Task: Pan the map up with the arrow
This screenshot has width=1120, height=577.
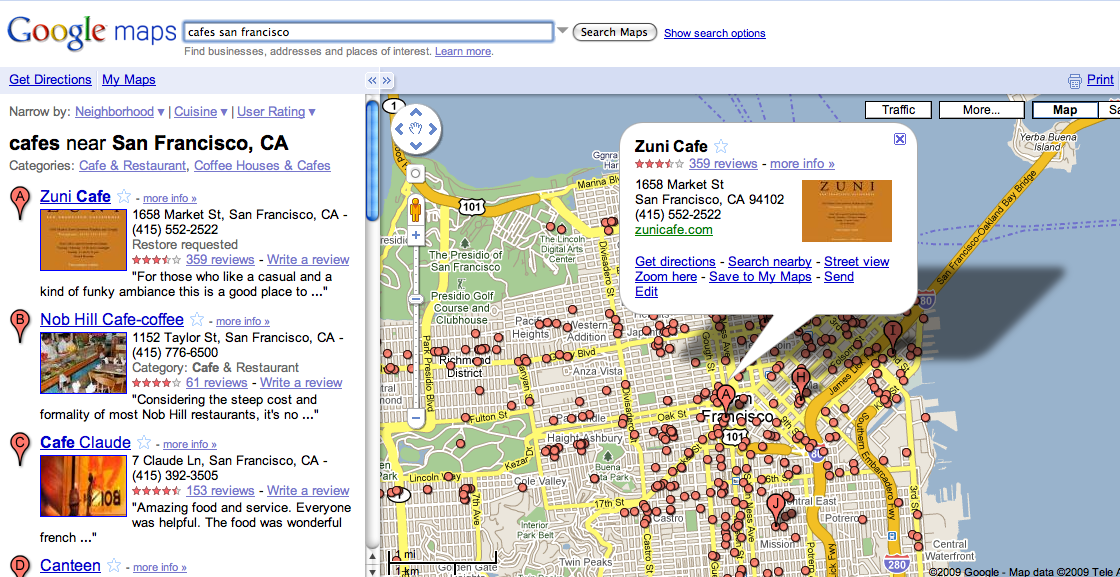Action: pyautogui.click(x=417, y=112)
